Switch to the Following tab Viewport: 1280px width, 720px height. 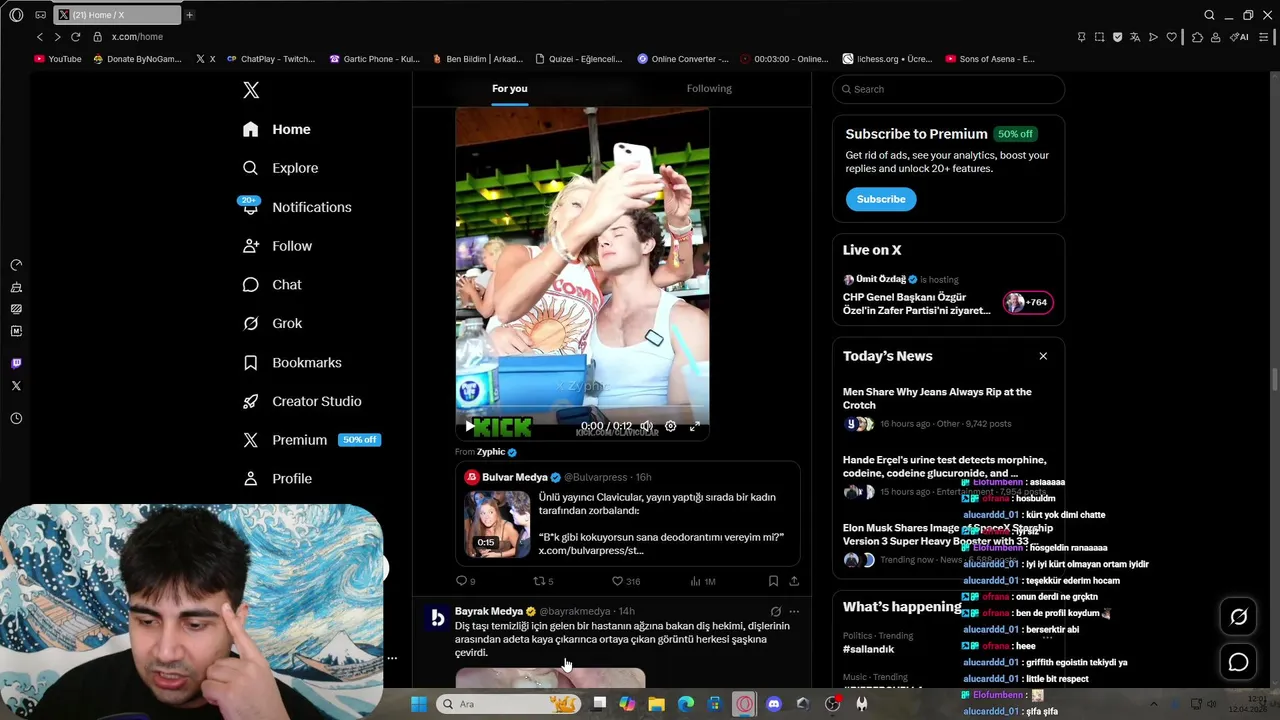coord(709,88)
